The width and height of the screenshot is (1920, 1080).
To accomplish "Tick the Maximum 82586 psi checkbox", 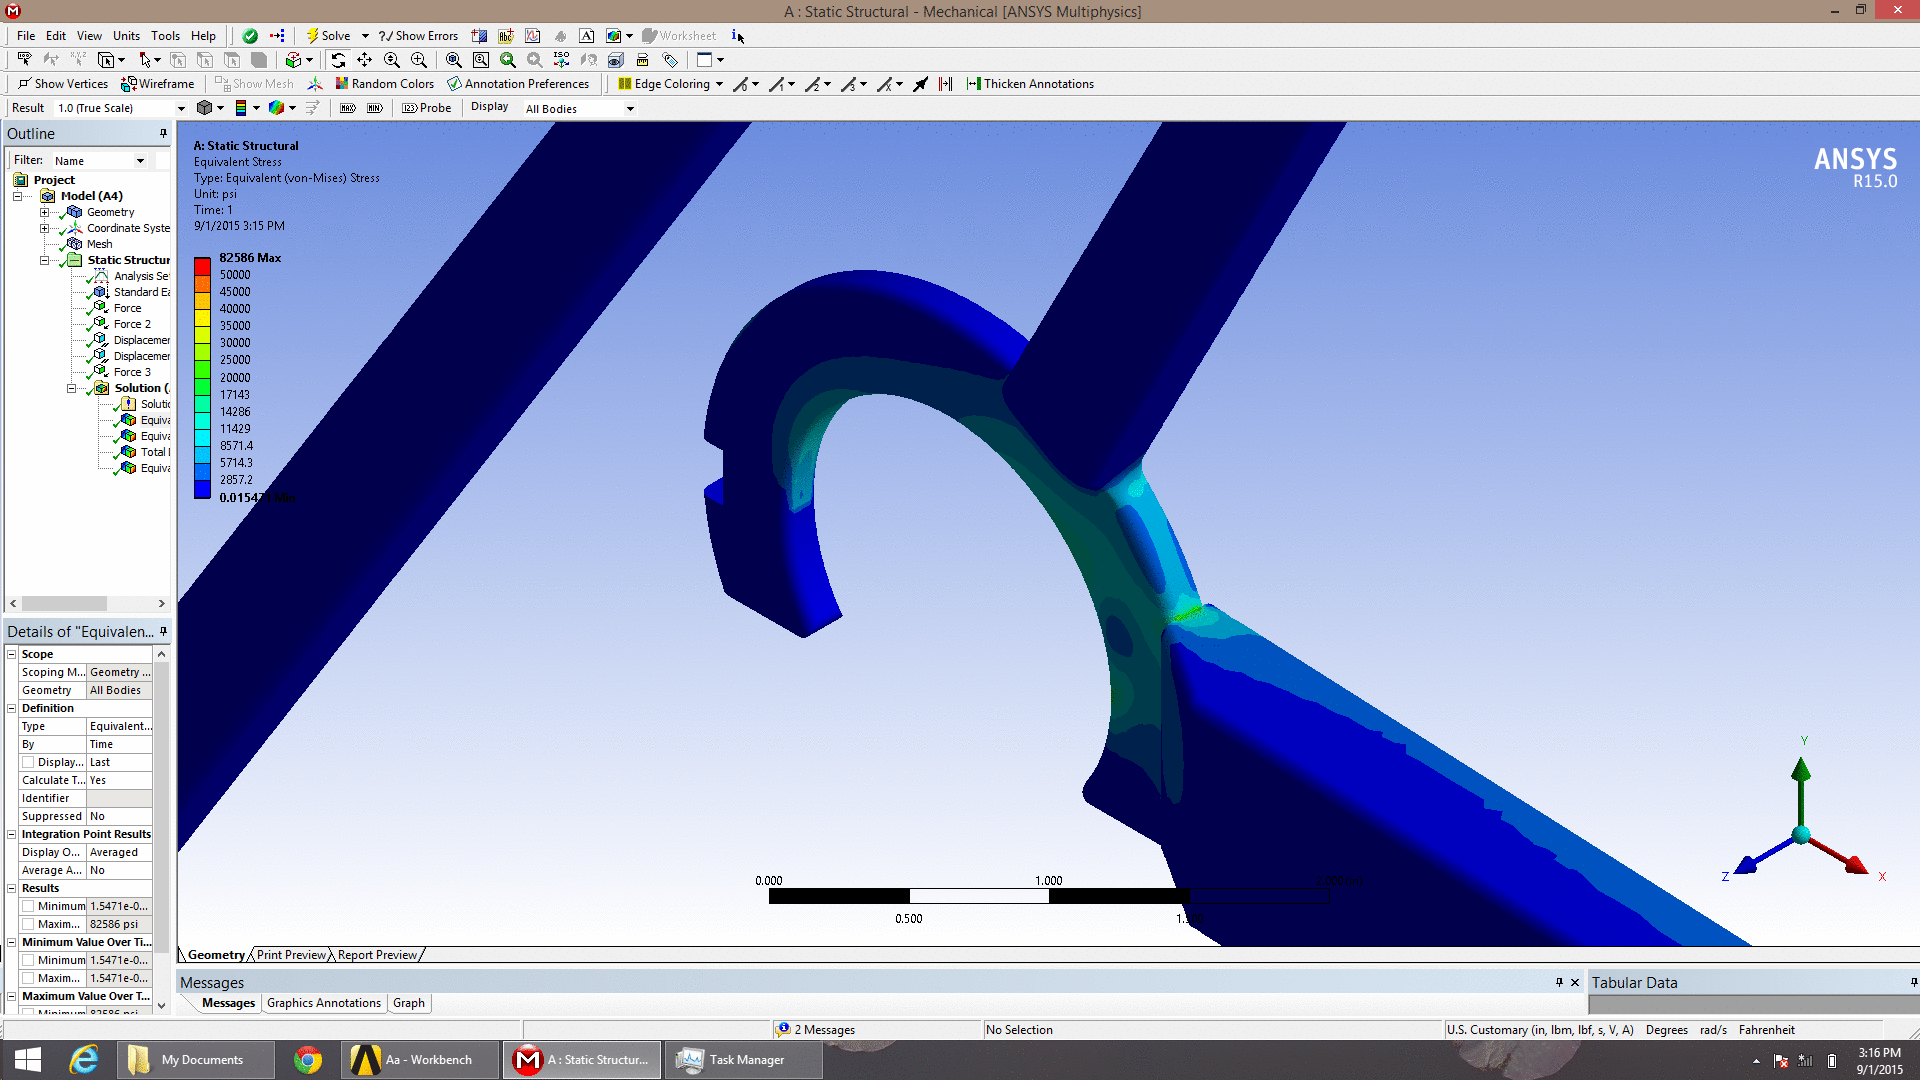I will click(28, 924).
